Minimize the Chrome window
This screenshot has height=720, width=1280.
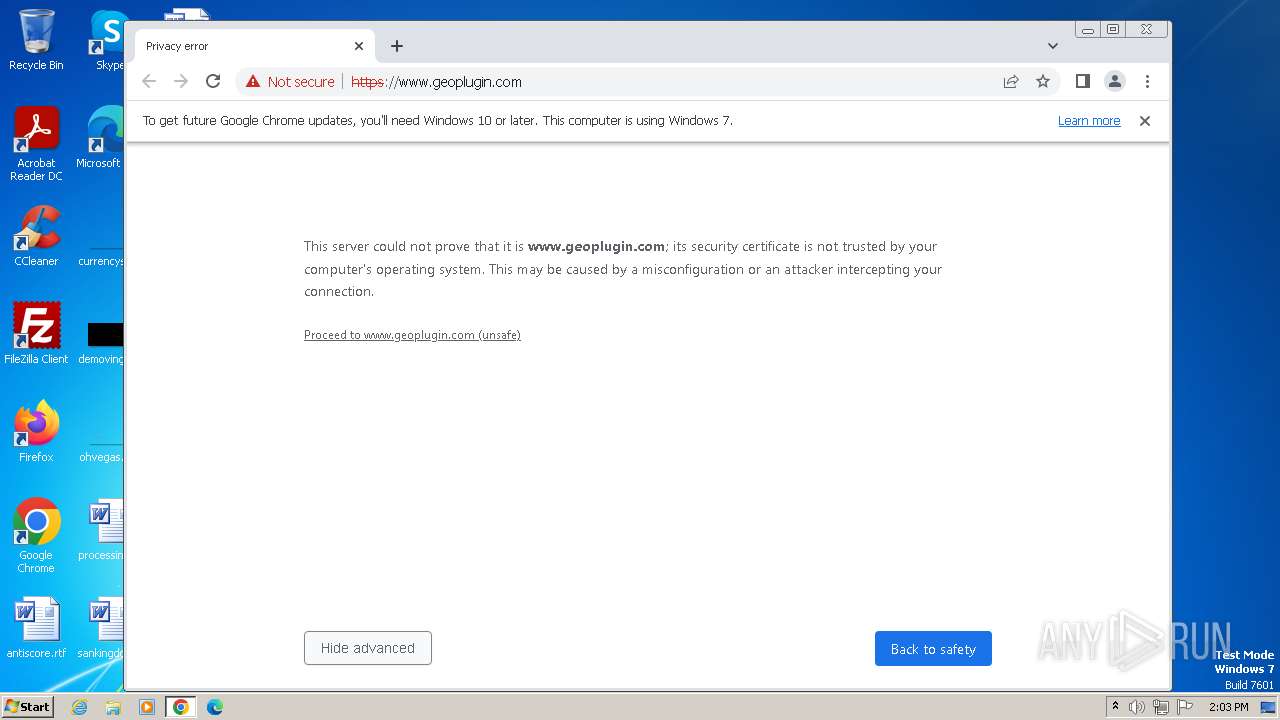pyautogui.click(x=1088, y=30)
